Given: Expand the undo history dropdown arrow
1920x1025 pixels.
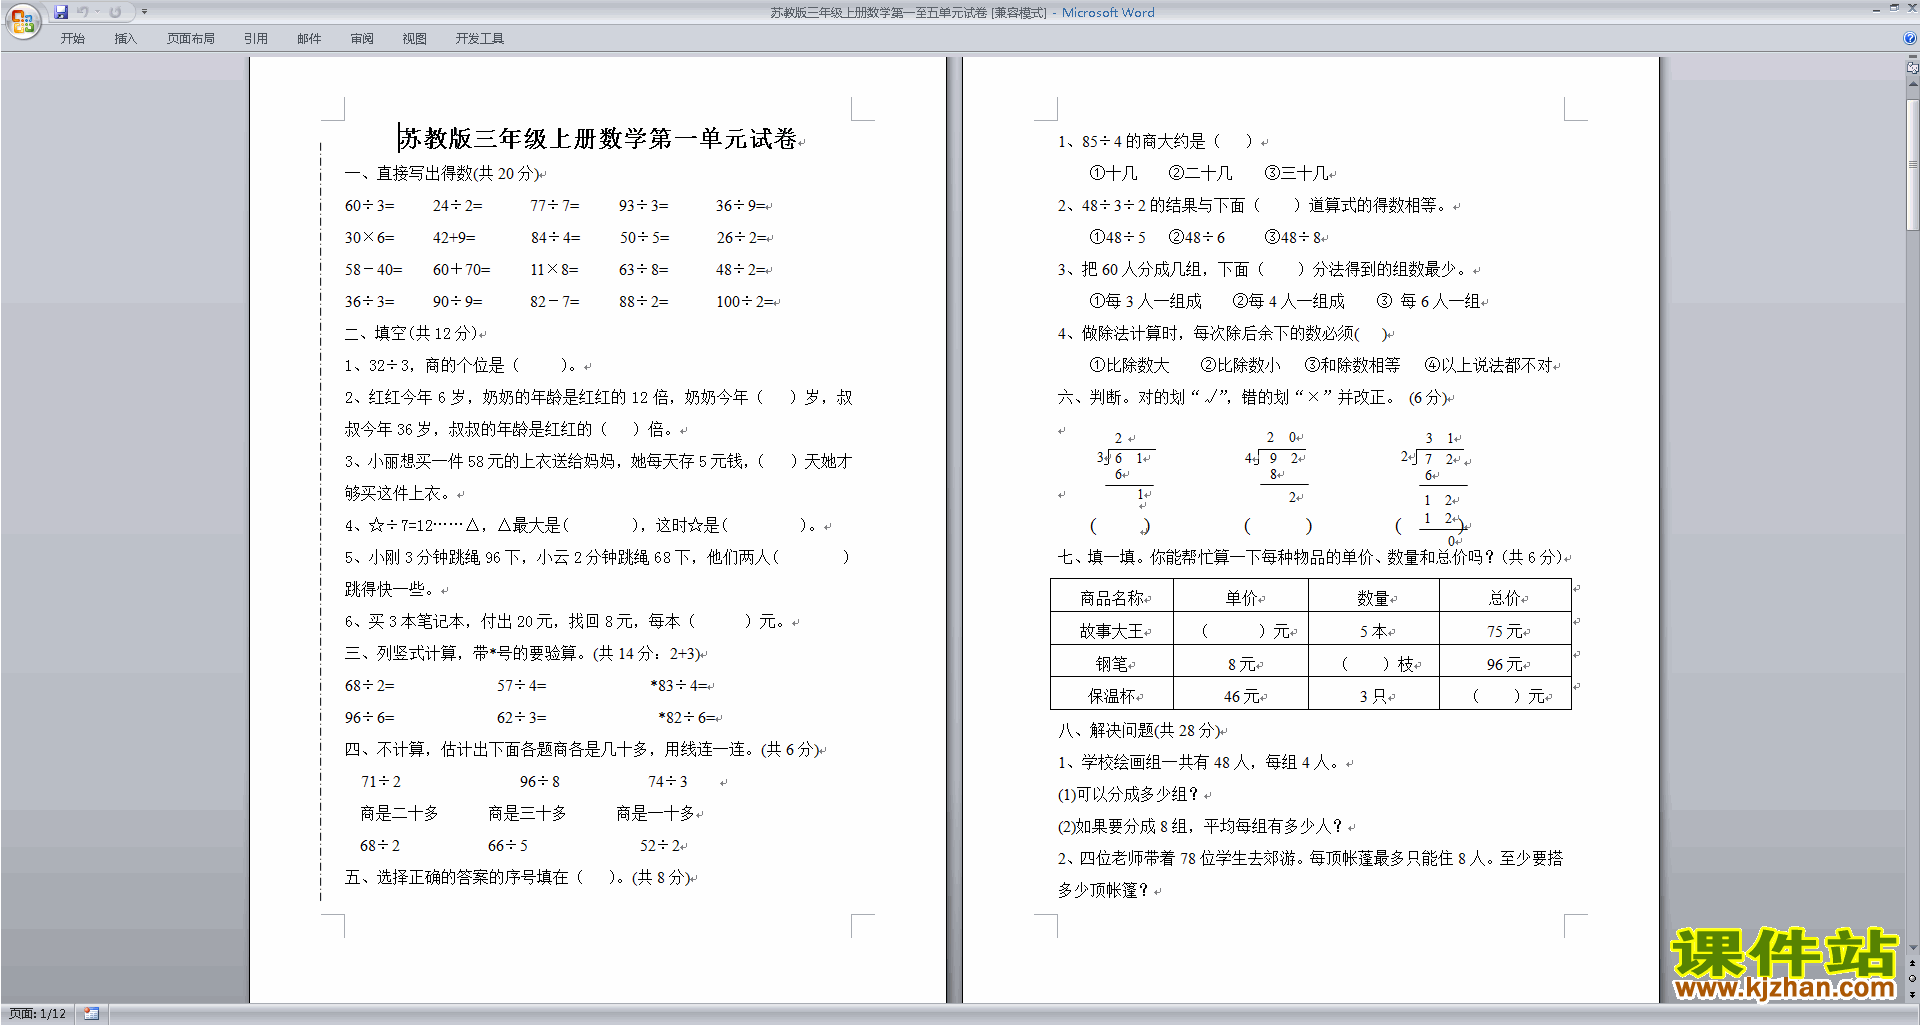Looking at the screenshot, I should (x=97, y=12).
